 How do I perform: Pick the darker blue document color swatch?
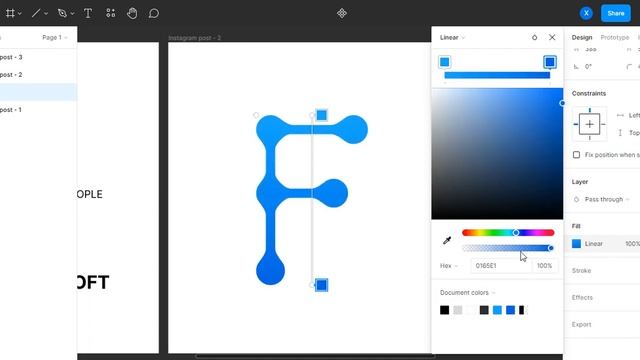coord(510,310)
